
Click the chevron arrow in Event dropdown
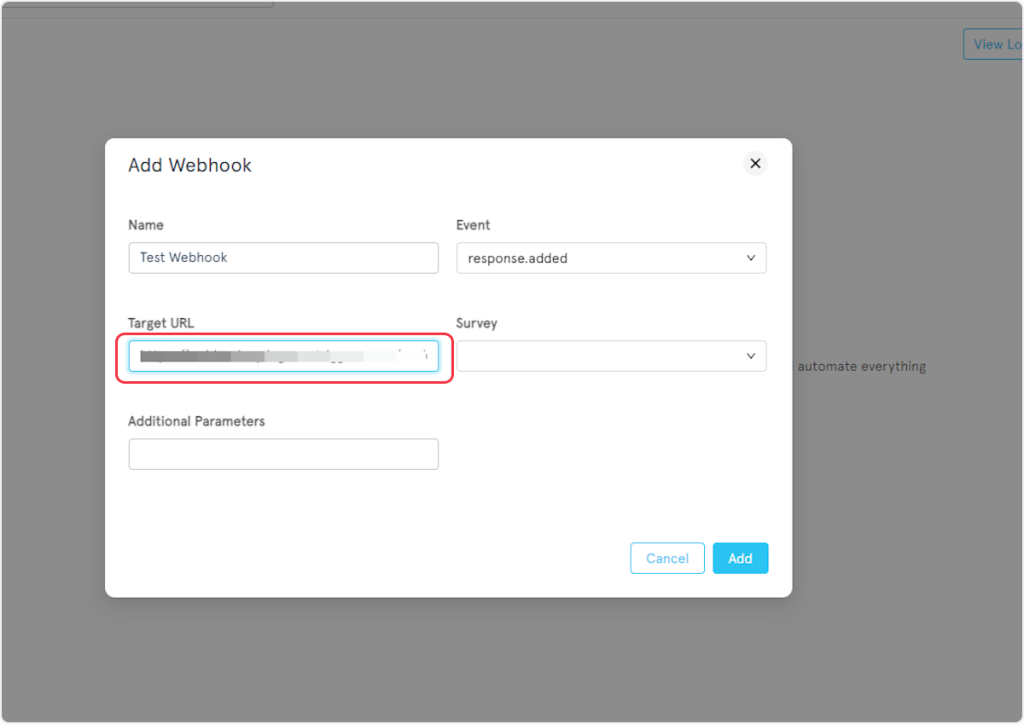click(x=751, y=258)
